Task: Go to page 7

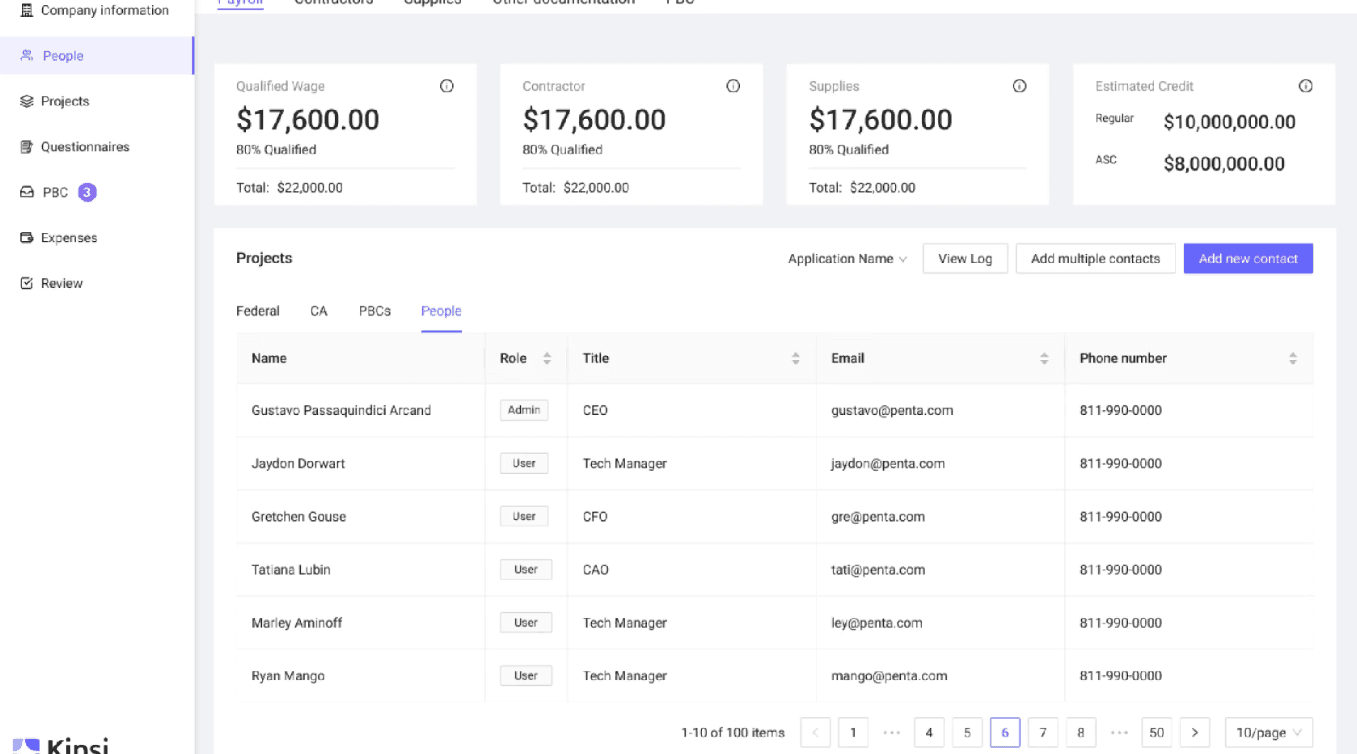Action: coord(1043,733)
